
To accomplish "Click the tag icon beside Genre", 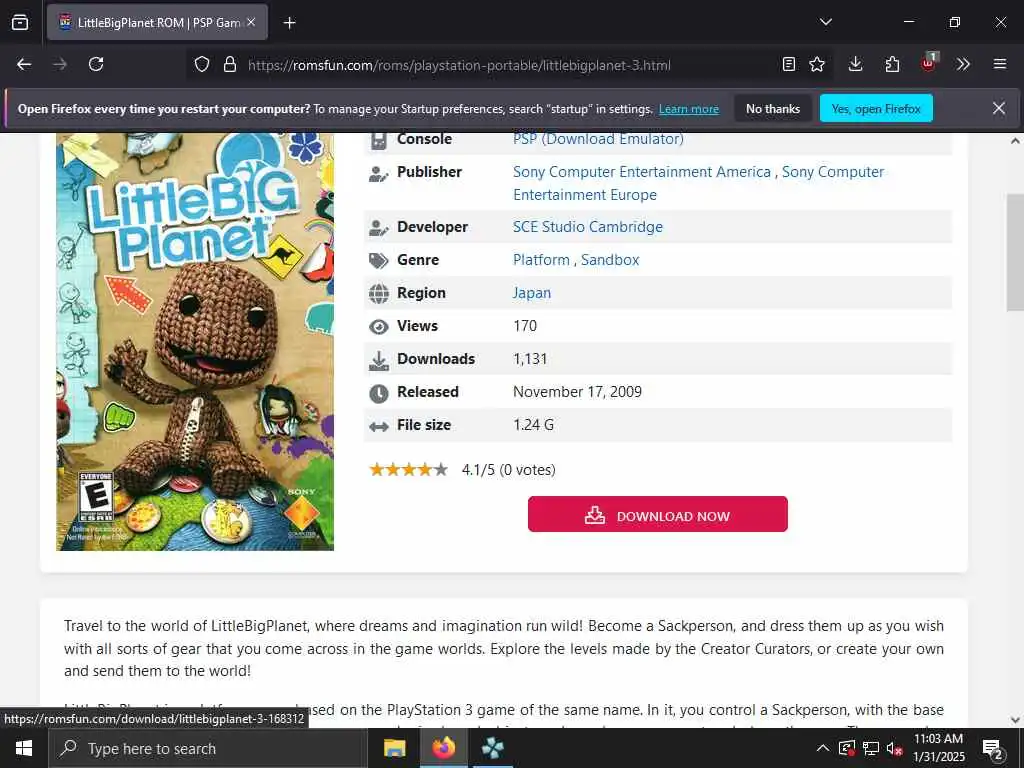I will pyautogui.click(x=379, y=261).
